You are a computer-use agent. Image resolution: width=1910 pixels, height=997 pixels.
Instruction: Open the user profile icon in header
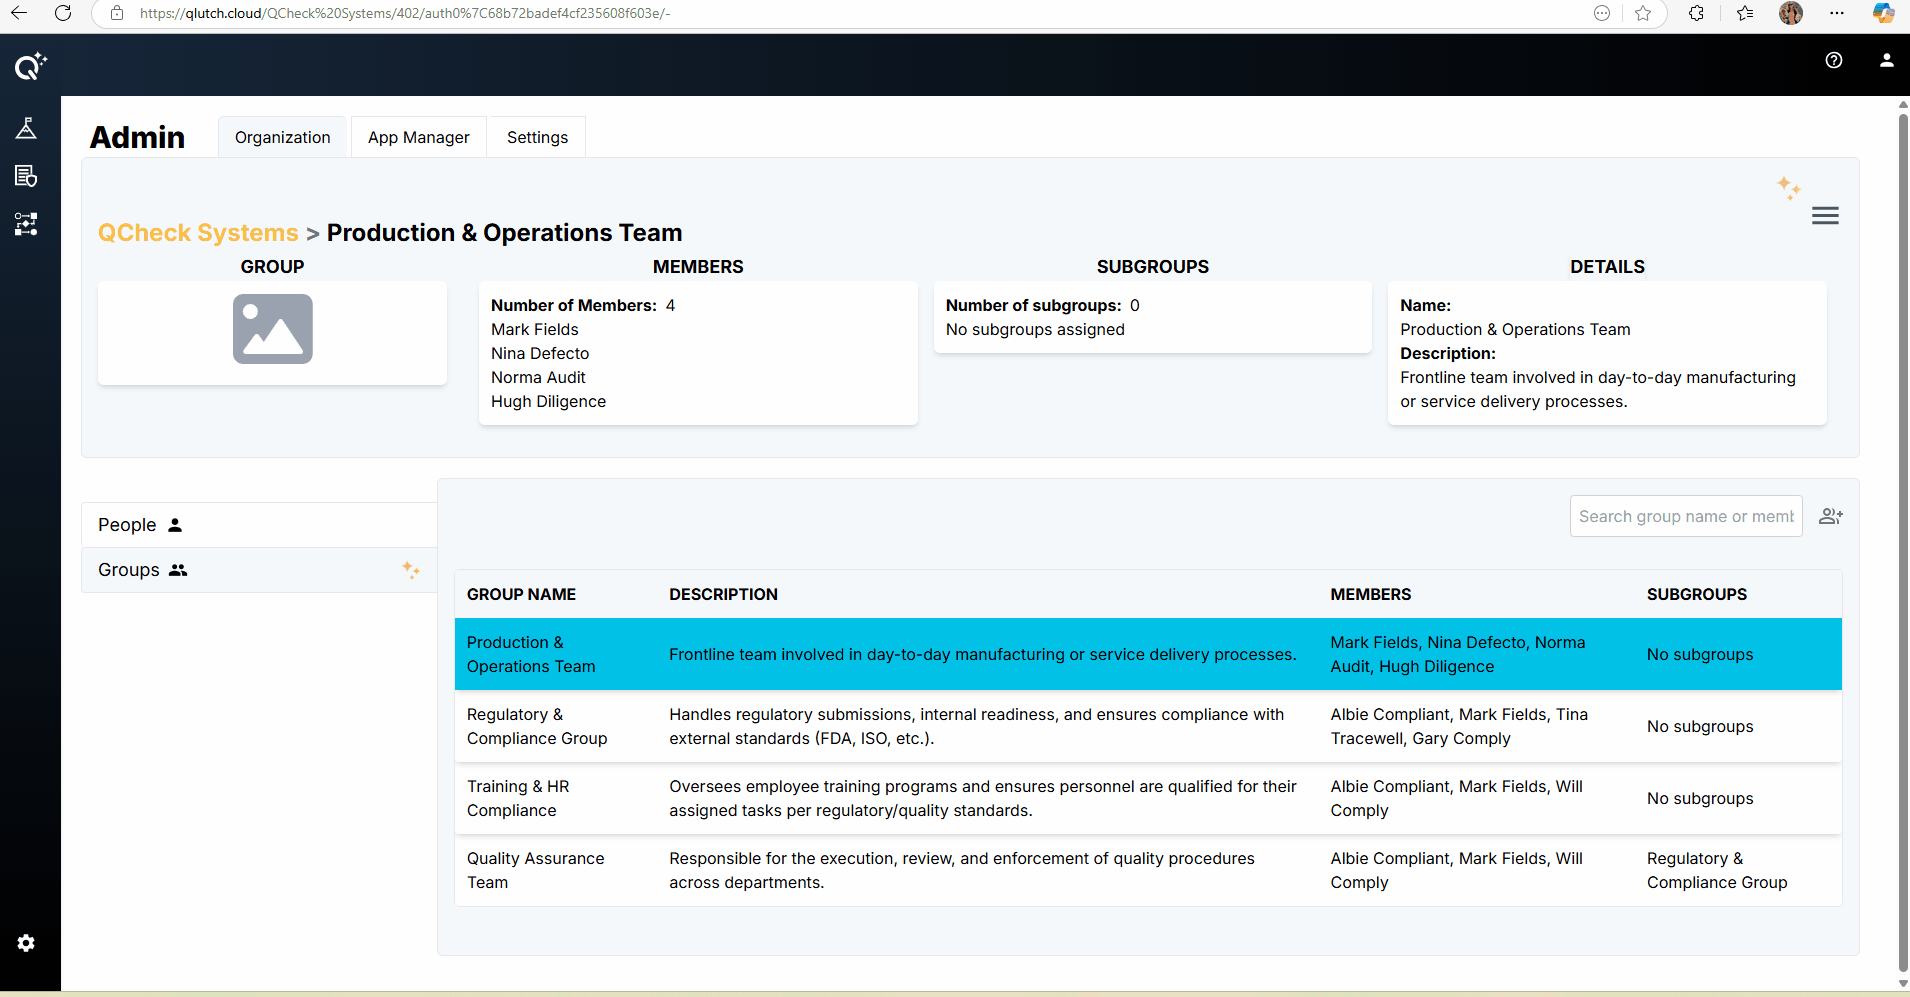(x=1886, y=60)
